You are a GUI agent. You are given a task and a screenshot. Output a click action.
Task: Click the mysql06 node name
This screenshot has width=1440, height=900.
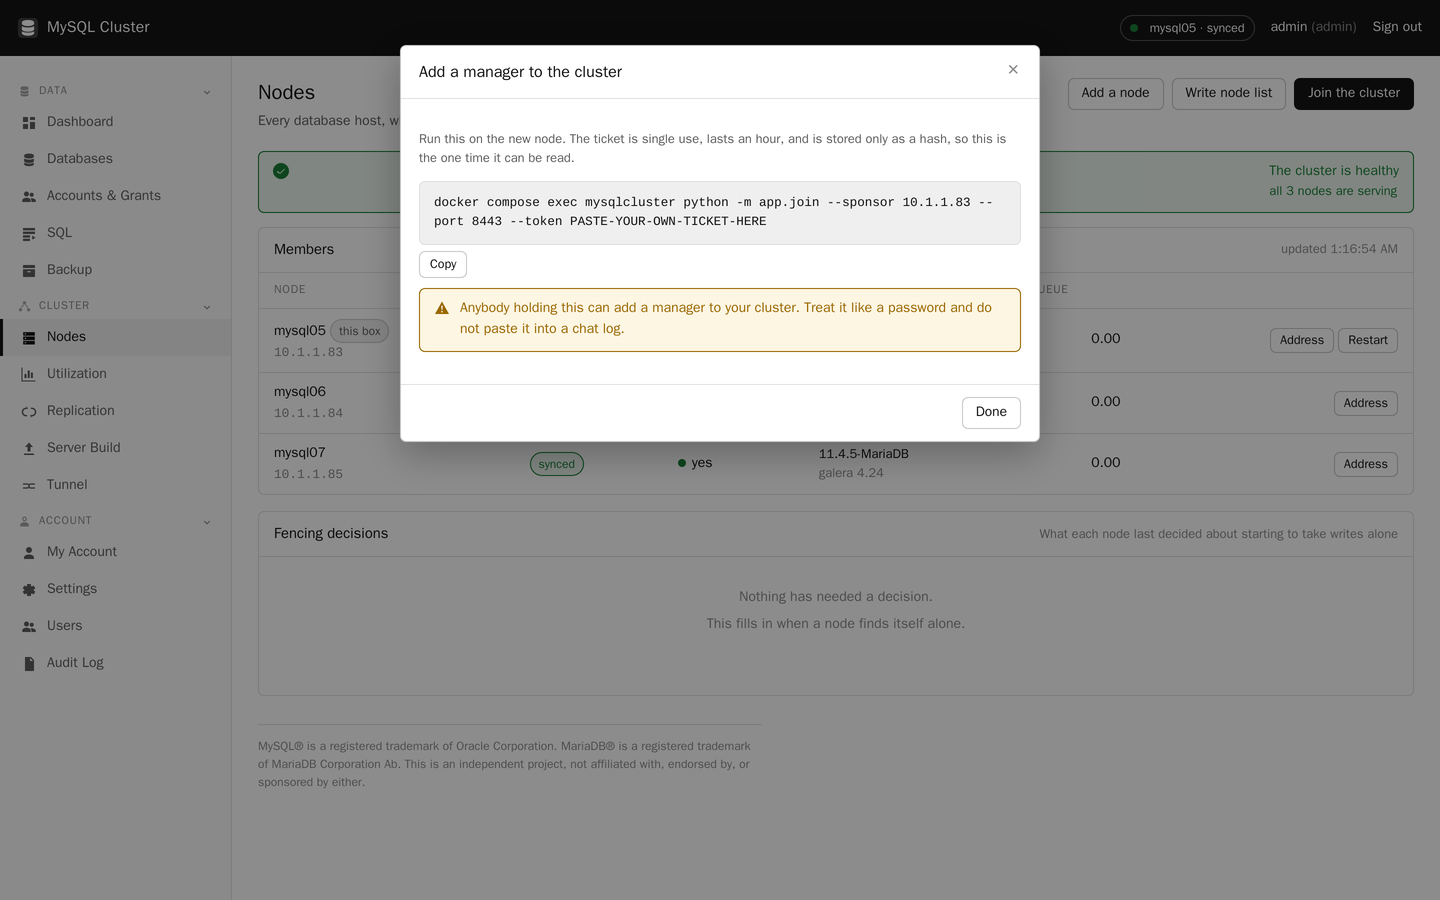click(300, 392)
